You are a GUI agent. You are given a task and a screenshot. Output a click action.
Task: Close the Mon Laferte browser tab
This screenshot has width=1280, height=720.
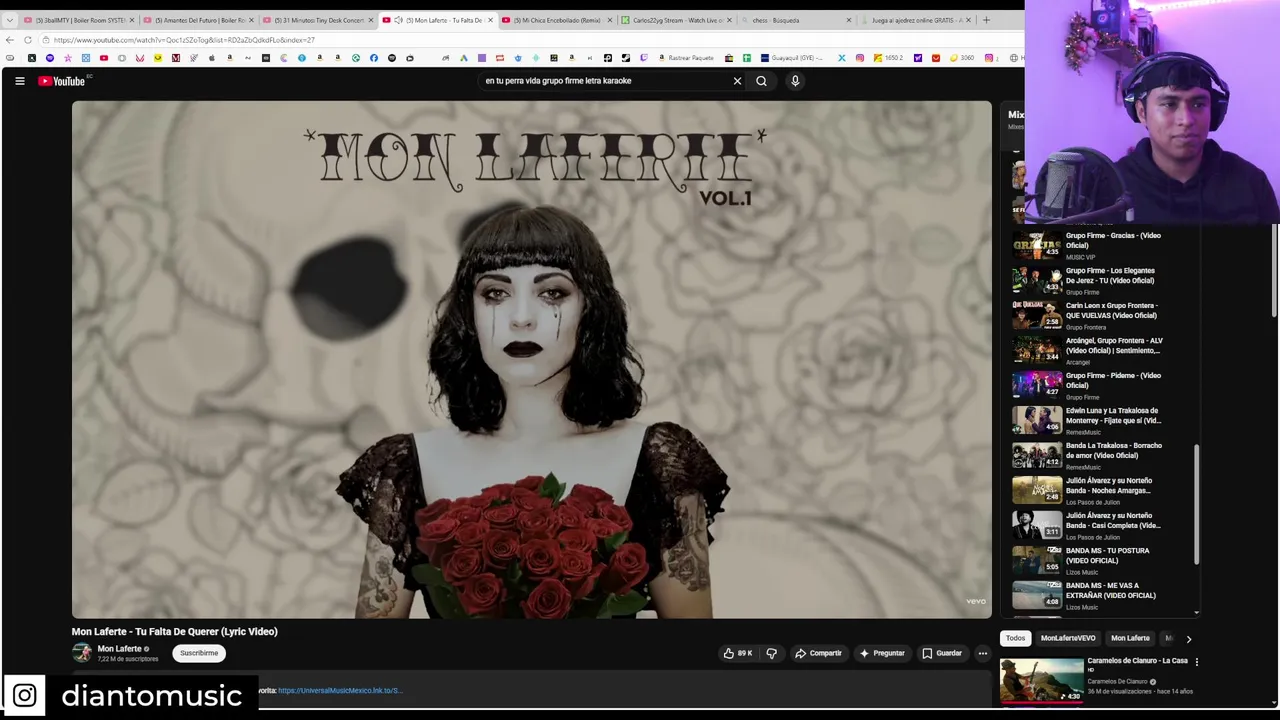490,20
